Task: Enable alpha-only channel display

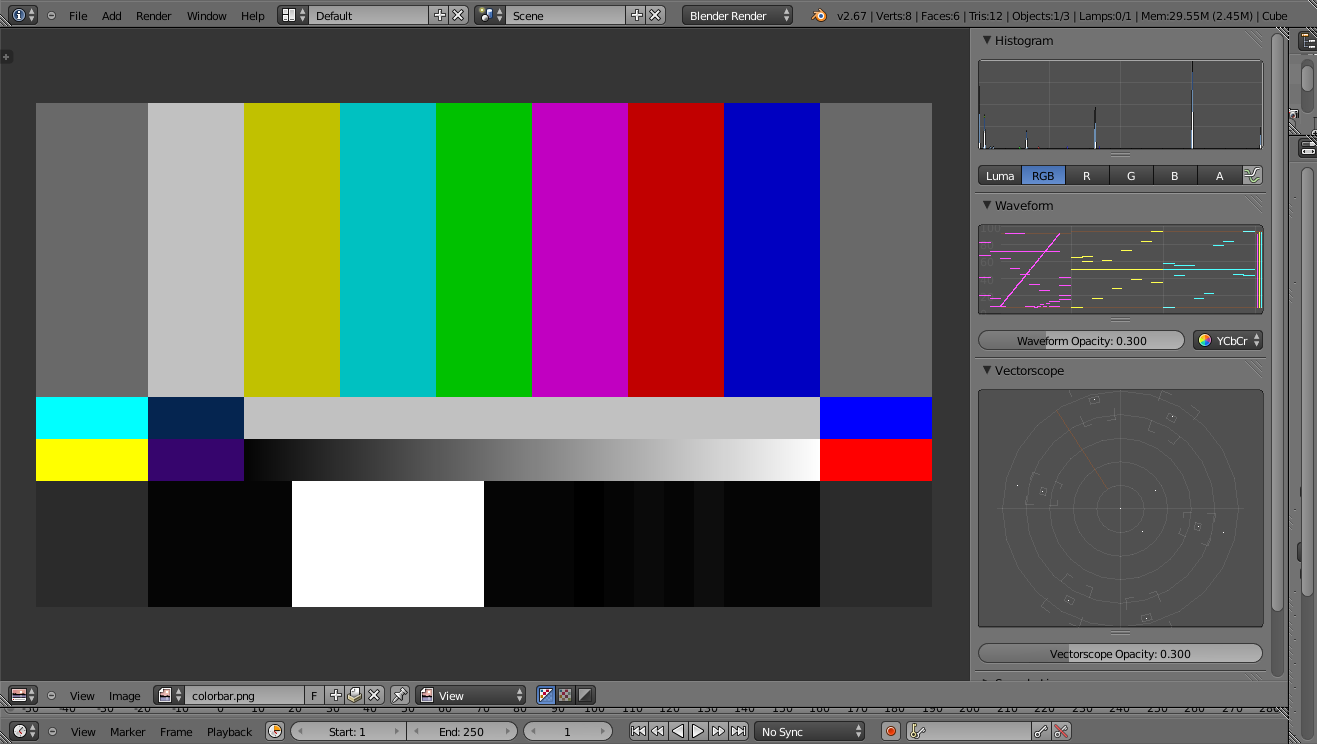Action: tap(585, 695)
